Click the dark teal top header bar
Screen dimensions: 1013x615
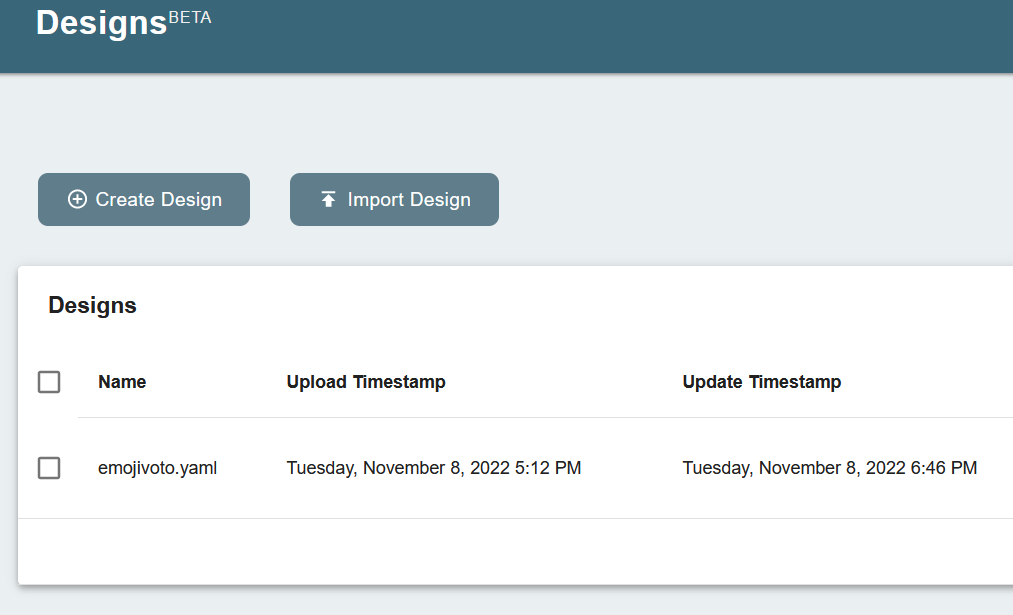600,36
